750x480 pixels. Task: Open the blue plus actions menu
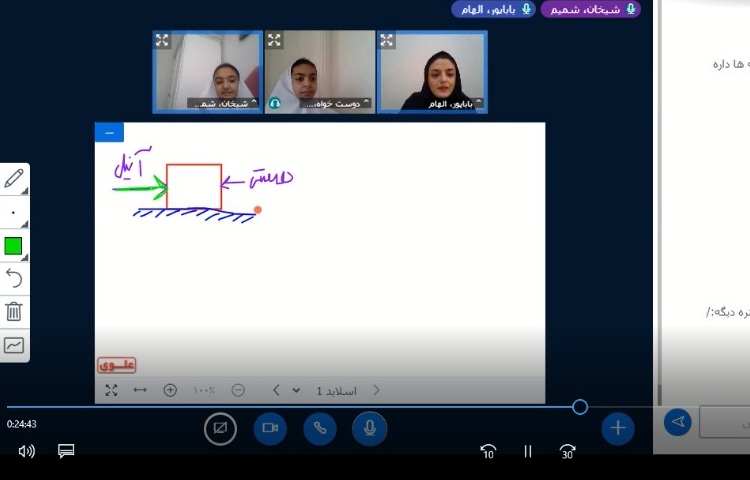tap(617, 428)
